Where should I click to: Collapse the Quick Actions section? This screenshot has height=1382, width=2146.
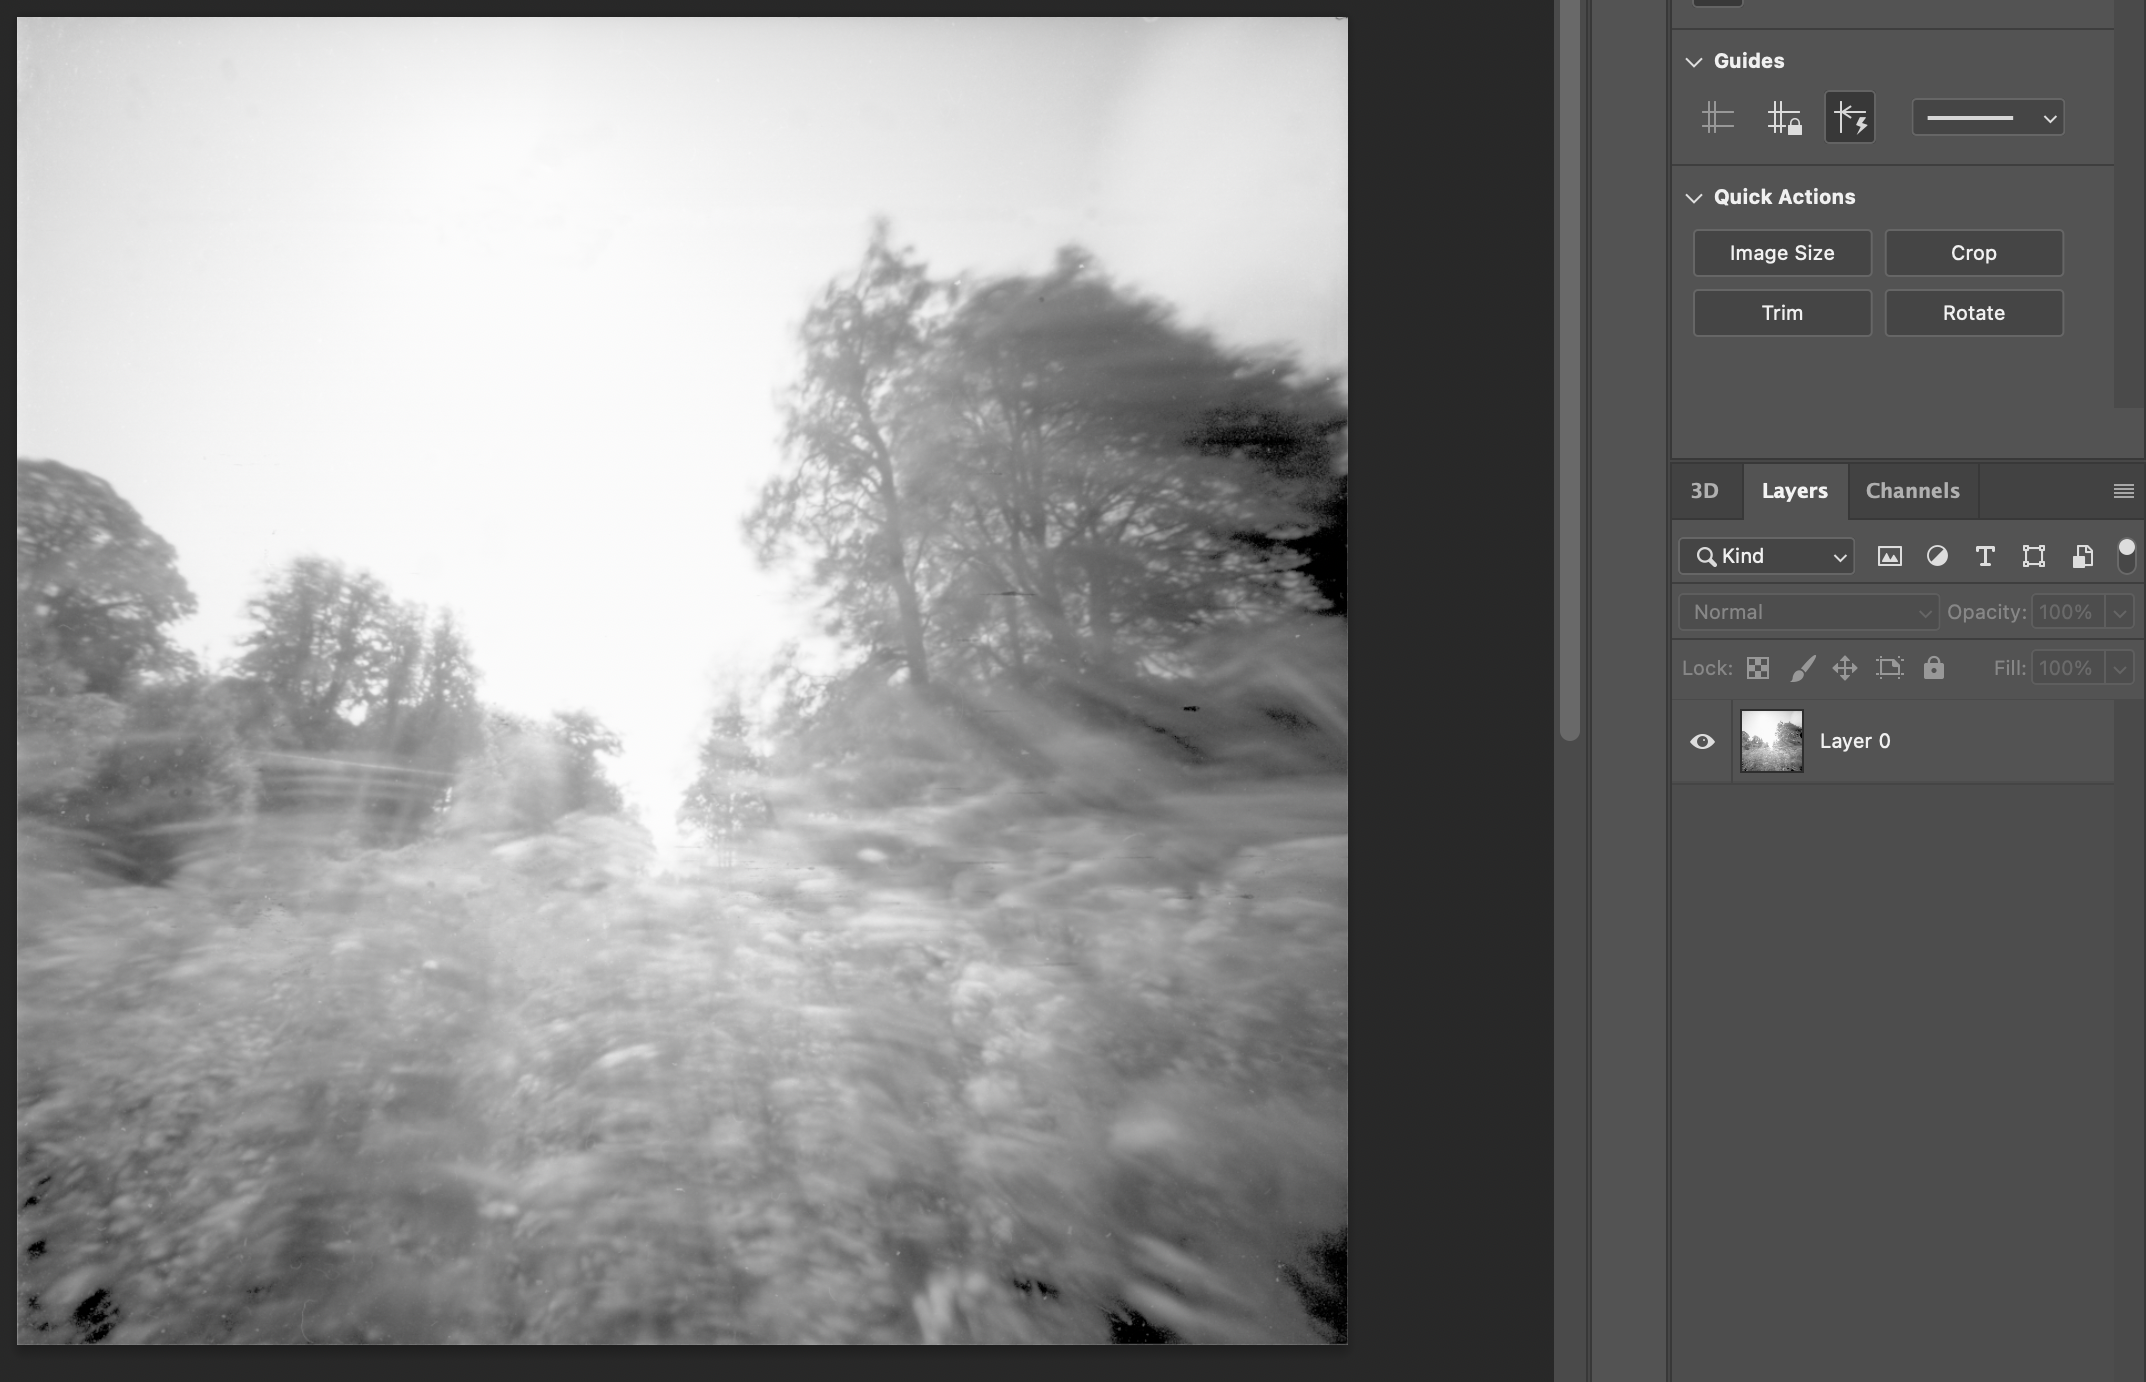click(1693, 198)
